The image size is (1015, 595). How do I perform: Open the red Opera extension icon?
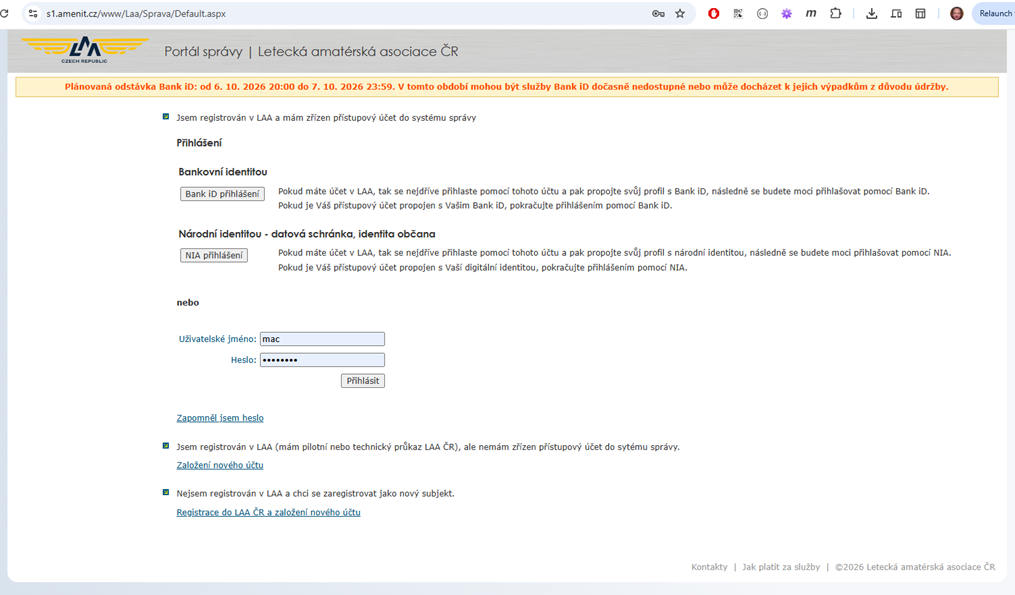click(x=713, y=14)
